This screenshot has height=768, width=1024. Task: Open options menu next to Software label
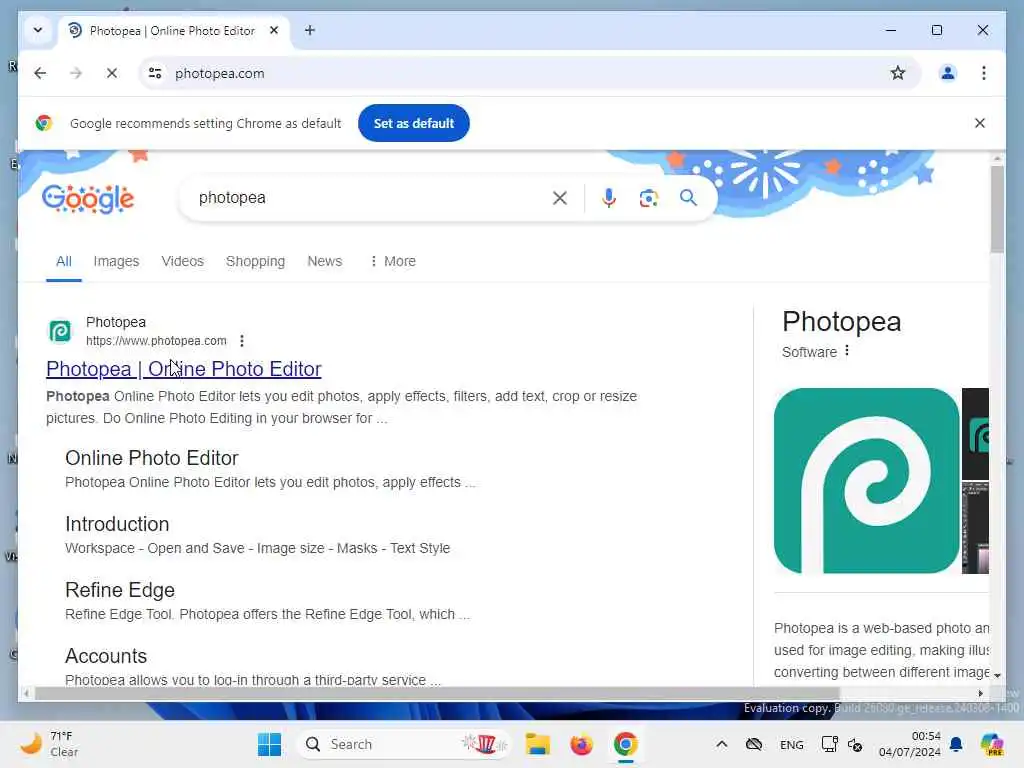(x=846, y=351)
